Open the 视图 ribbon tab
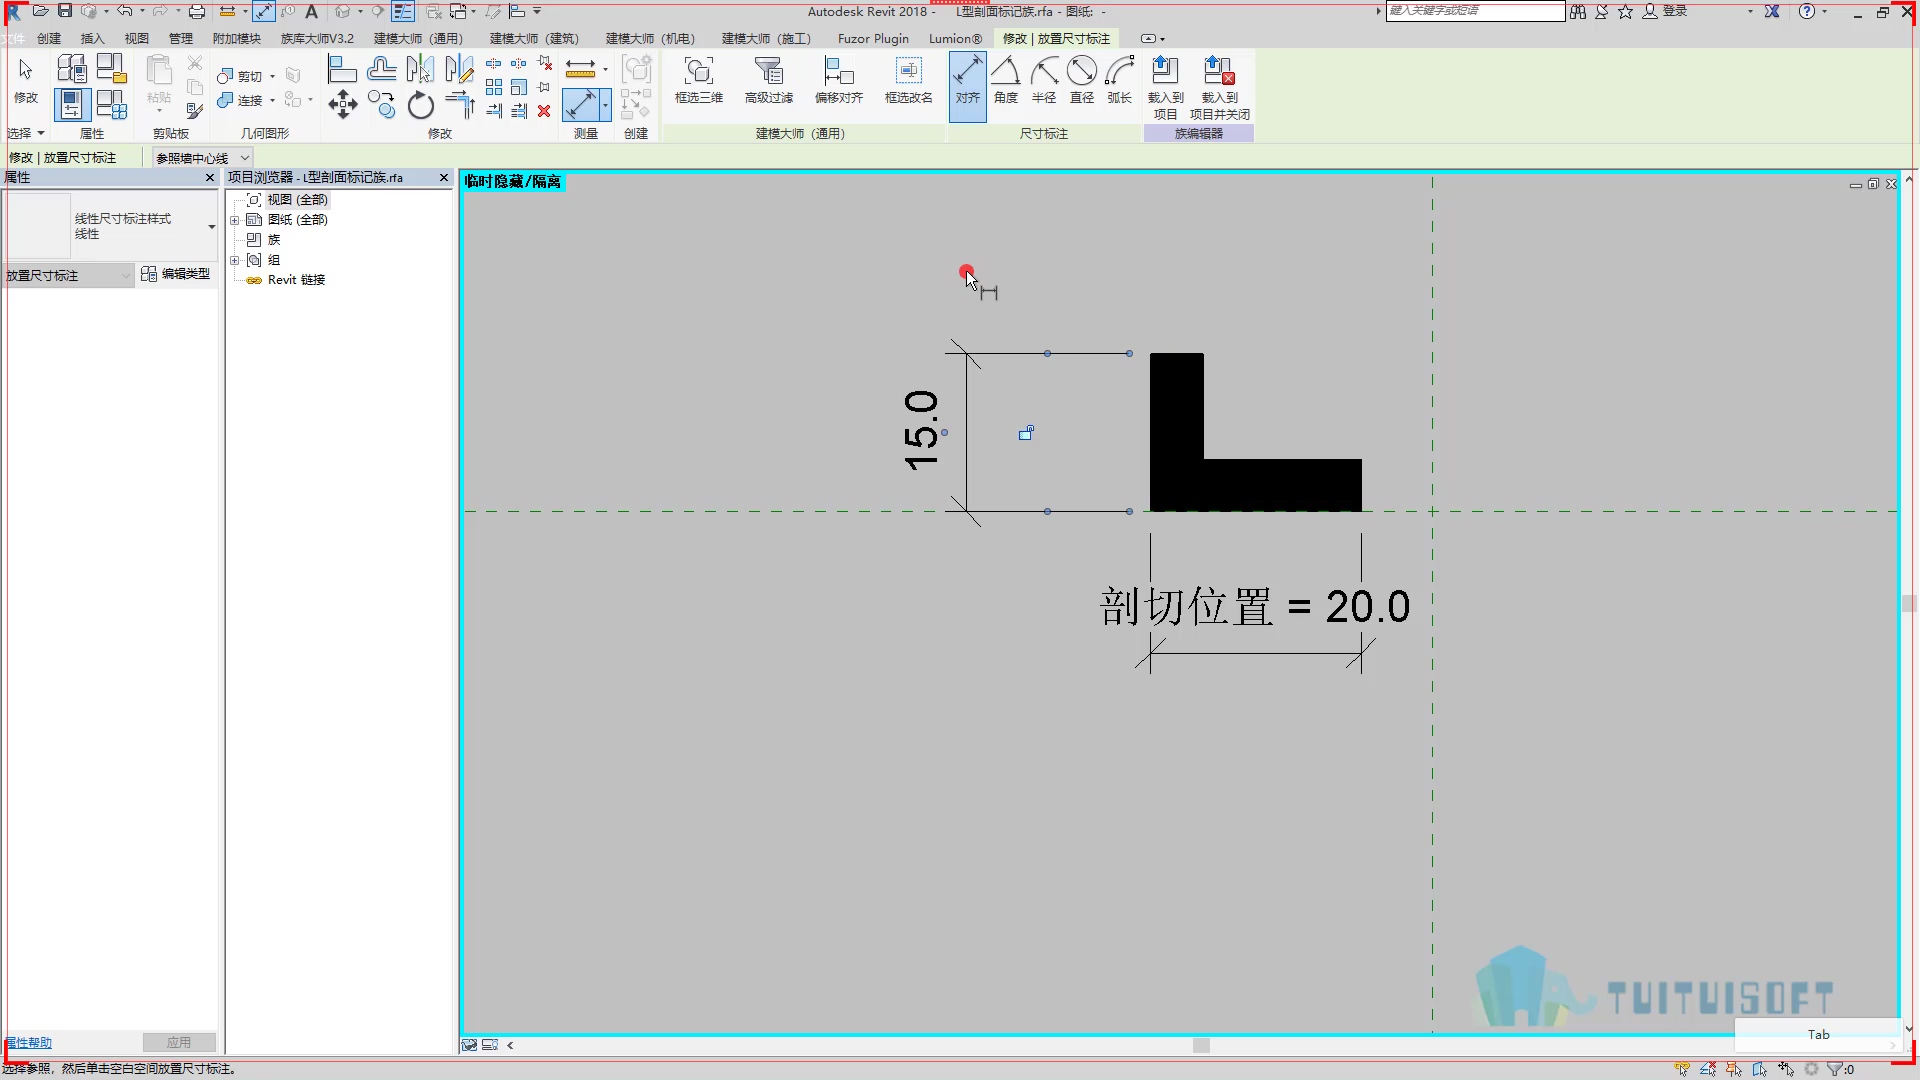This screenshot has width=1920, height=1080. (136, 38)
